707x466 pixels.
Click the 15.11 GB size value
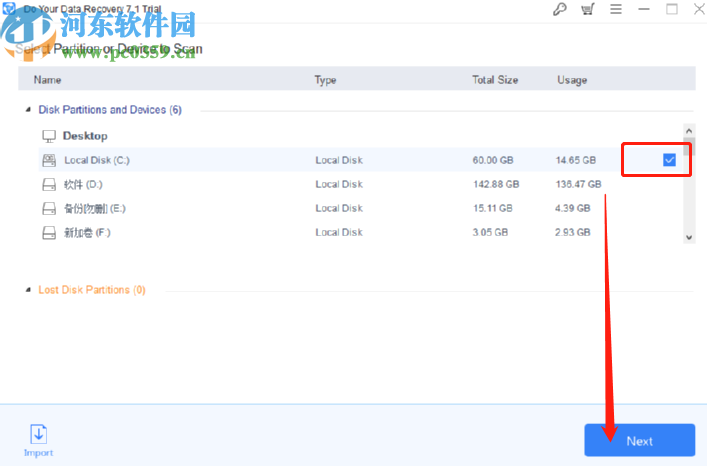tap(492, 208)
